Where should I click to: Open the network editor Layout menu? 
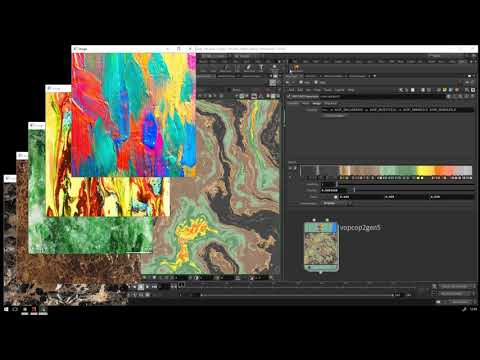click(339, 90)
